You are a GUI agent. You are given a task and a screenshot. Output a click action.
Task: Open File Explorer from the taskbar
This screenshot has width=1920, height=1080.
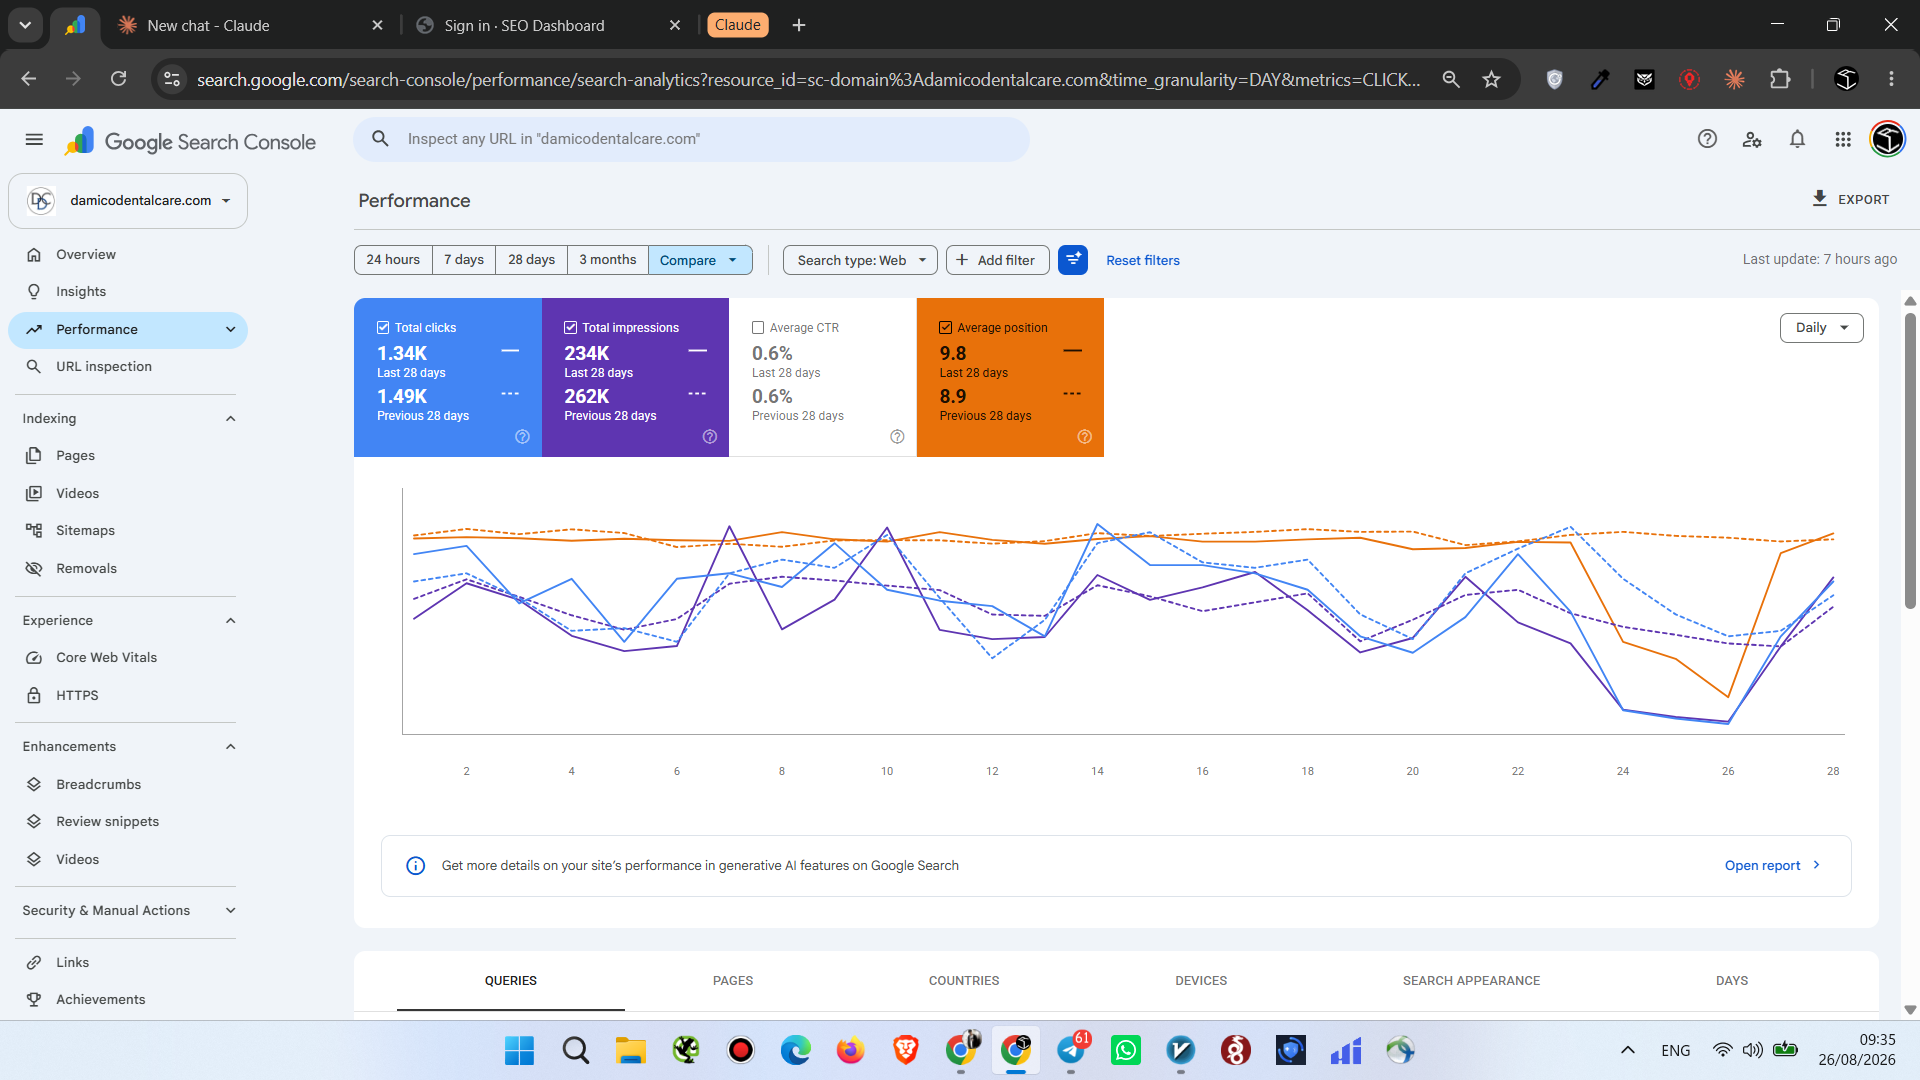coord(630,1050)
